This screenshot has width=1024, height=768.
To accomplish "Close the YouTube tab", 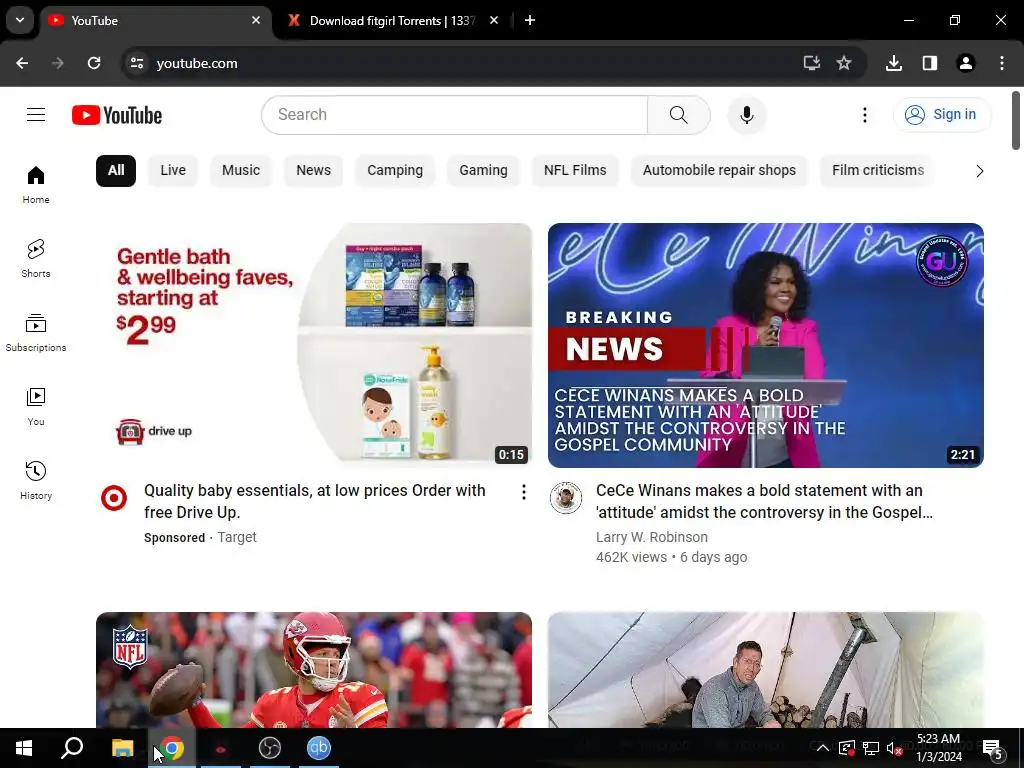I will pos(256,21).
